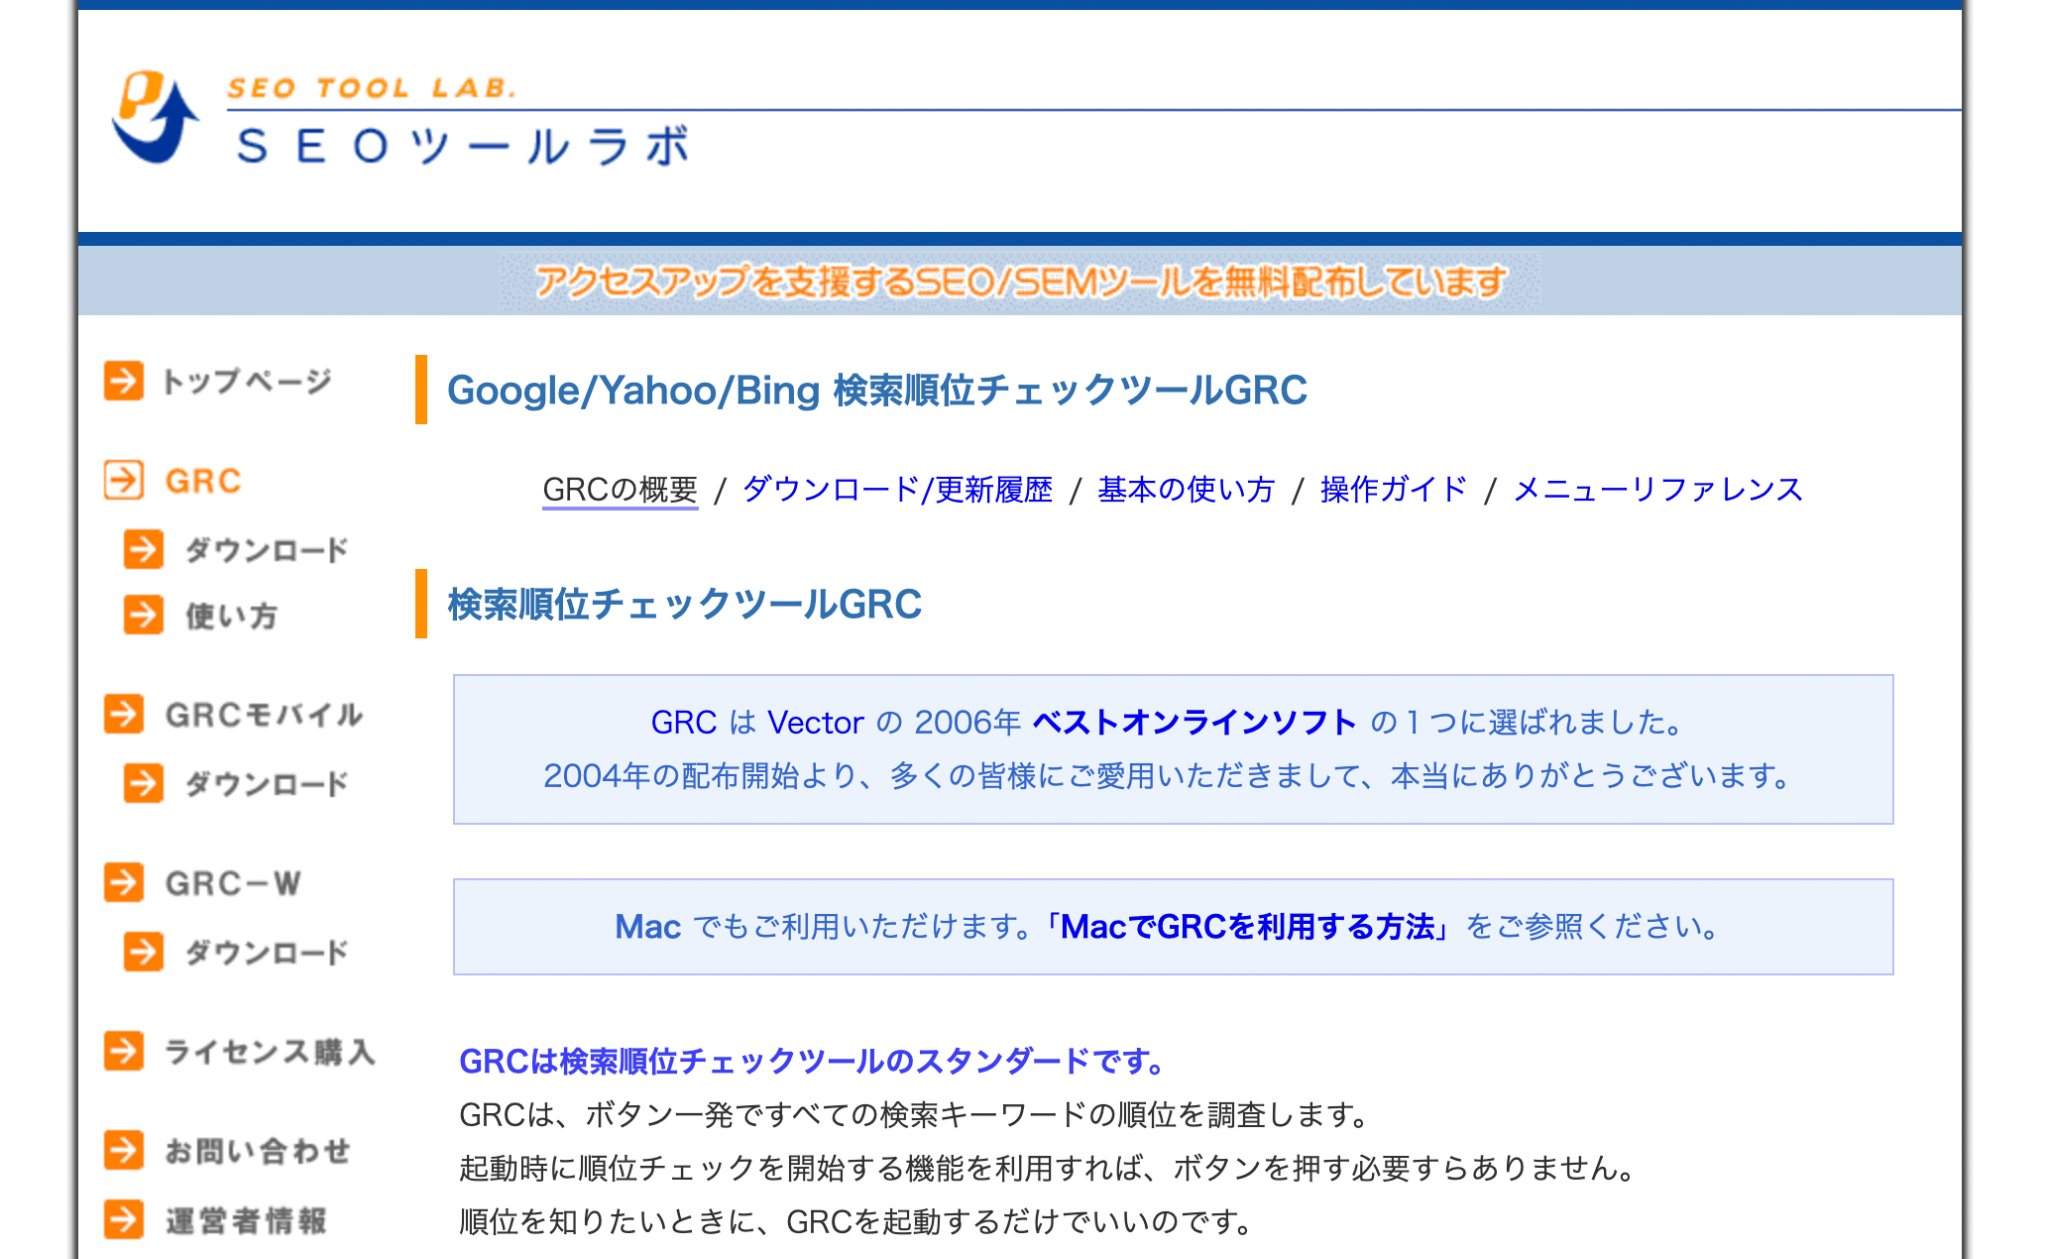Open the メニューリファレンス link
Image resolution: width=2048 pixels, height=1259 pixels.
click(1657, 489)
